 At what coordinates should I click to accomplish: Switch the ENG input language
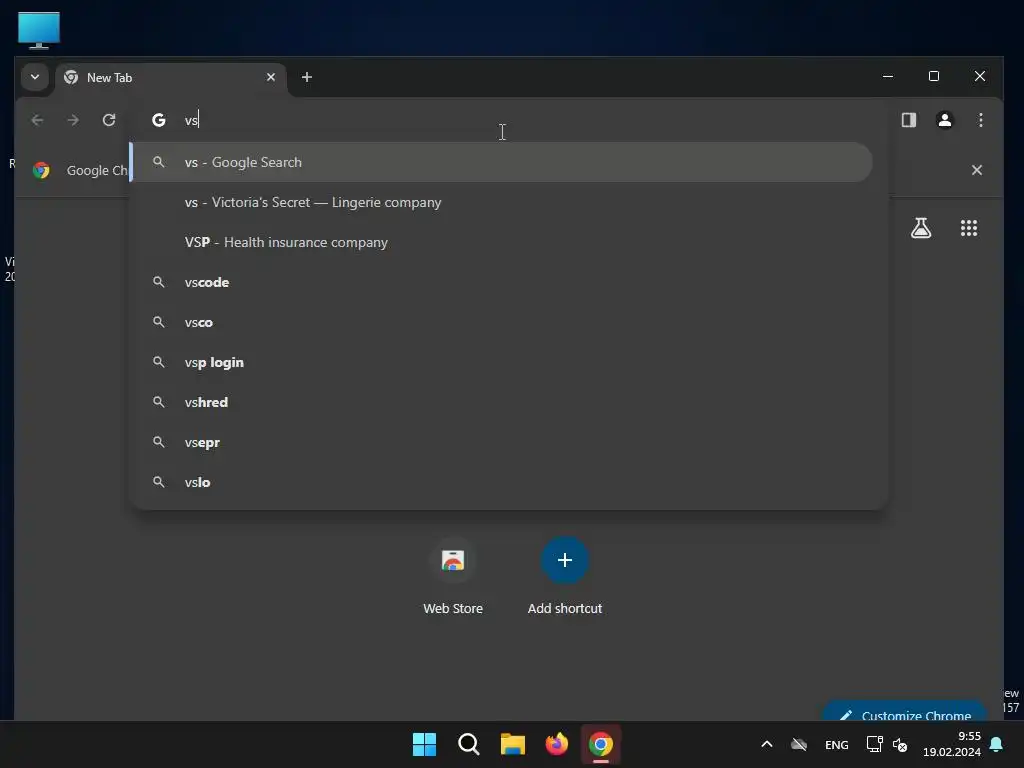tap(837, 744)
